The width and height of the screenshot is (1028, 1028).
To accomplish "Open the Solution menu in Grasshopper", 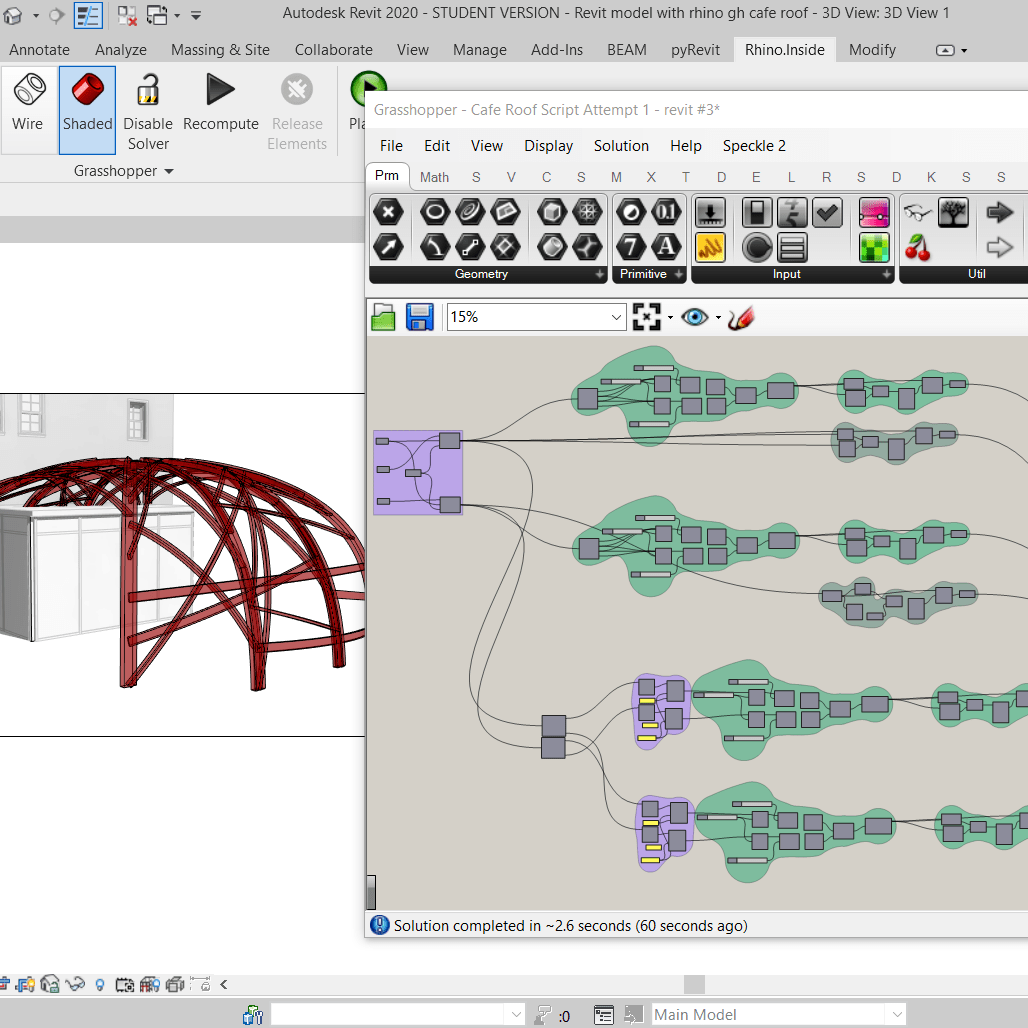I will (x=621, y=146).
